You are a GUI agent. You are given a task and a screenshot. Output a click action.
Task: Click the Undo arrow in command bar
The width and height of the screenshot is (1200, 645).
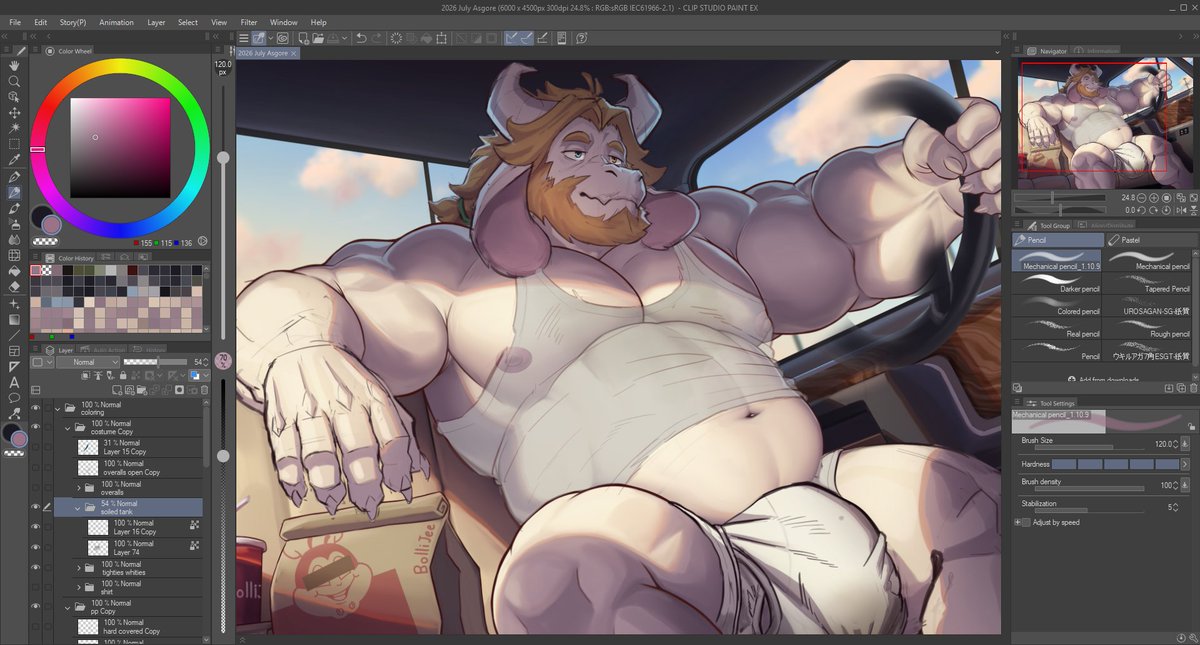click(361, 38)
